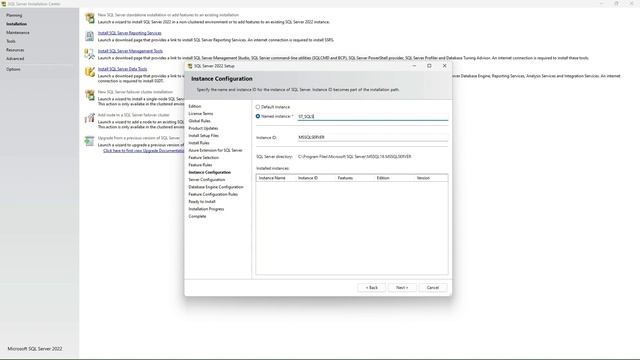The height and width of the screenshot is (360, 640).
Task: Click New SQL Server failover cluster installation
Action: [x=135, y=92]
